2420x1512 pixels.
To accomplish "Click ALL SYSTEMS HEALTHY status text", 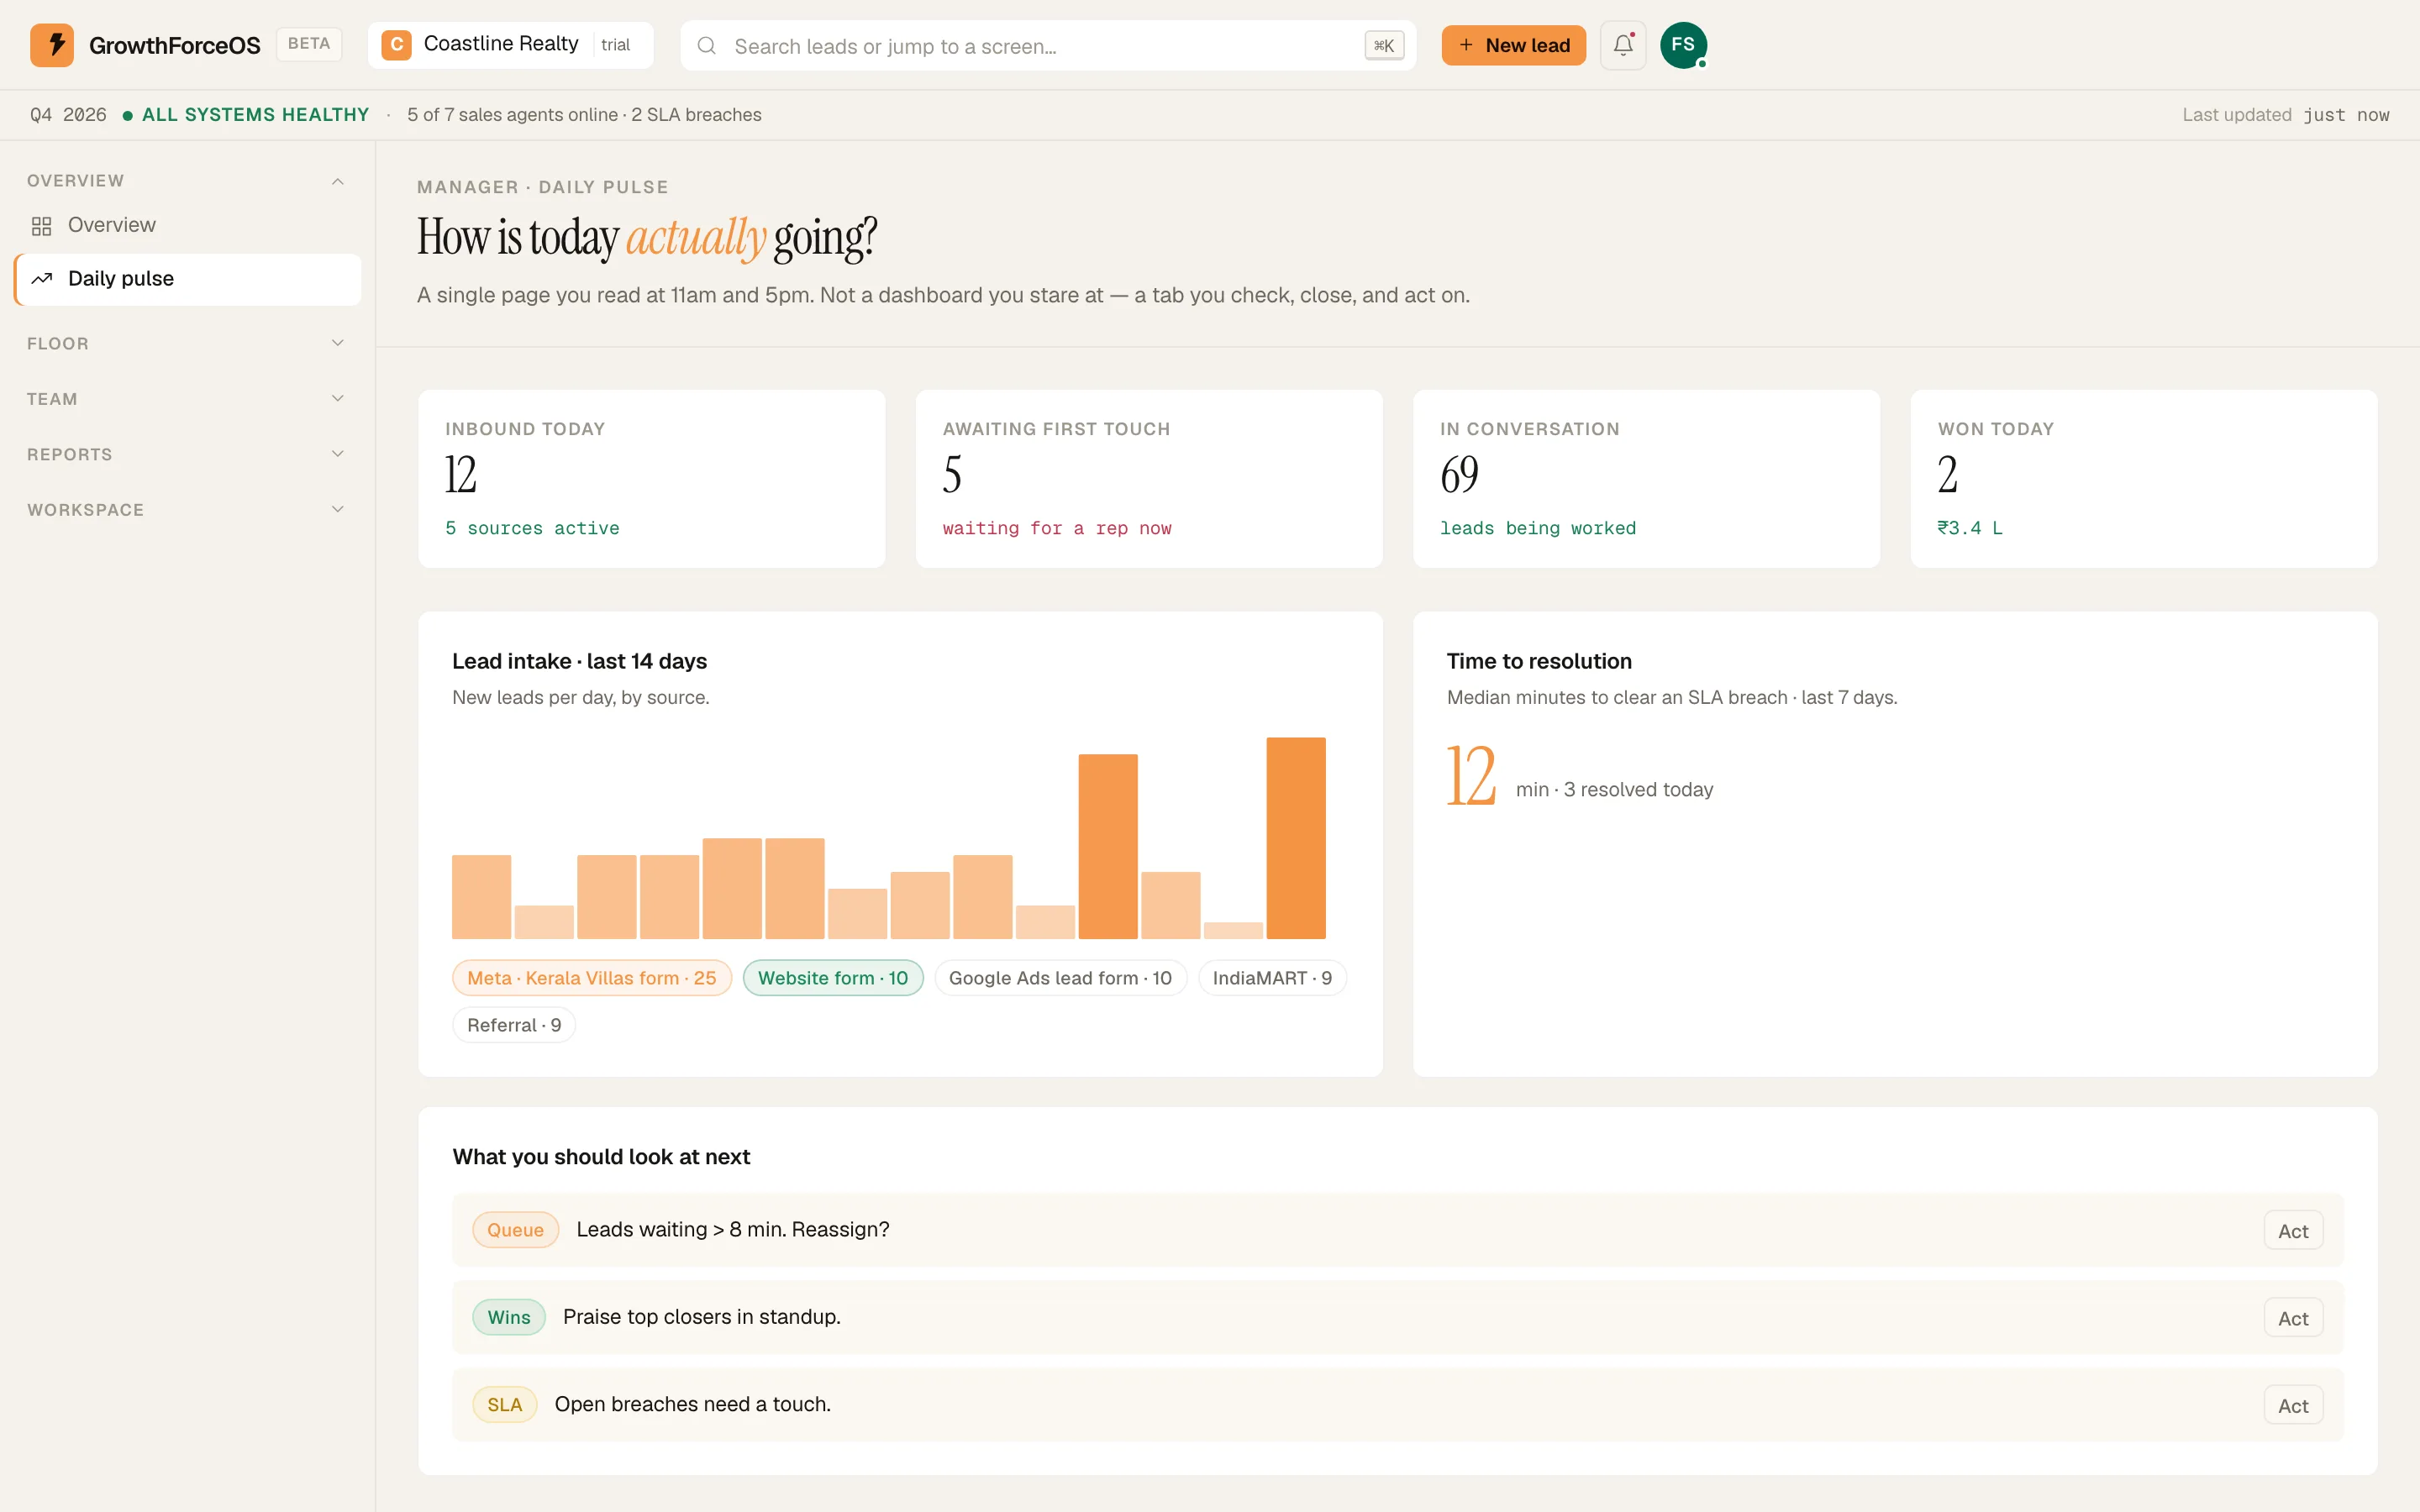I will click(x=255, y=115).
